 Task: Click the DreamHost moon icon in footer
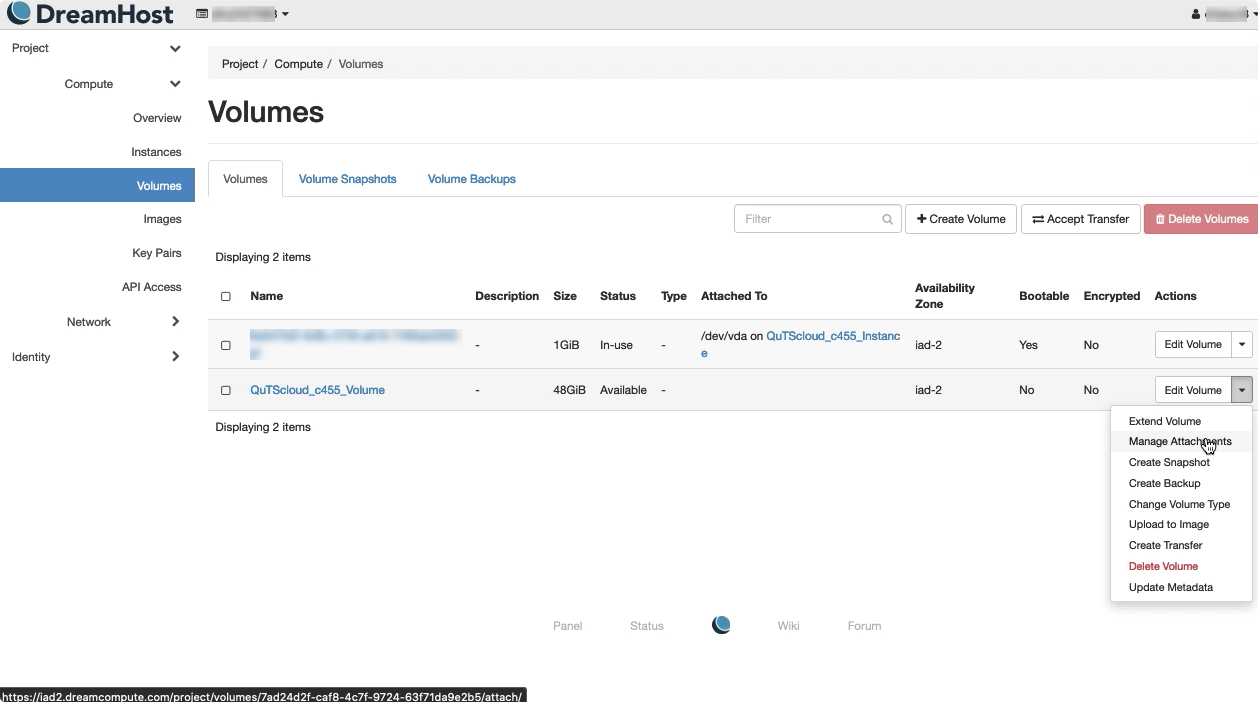tap(721, 625)
